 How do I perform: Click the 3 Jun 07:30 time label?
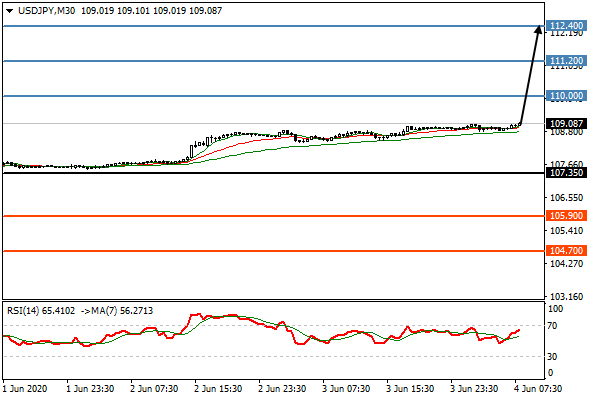[346, 389]
